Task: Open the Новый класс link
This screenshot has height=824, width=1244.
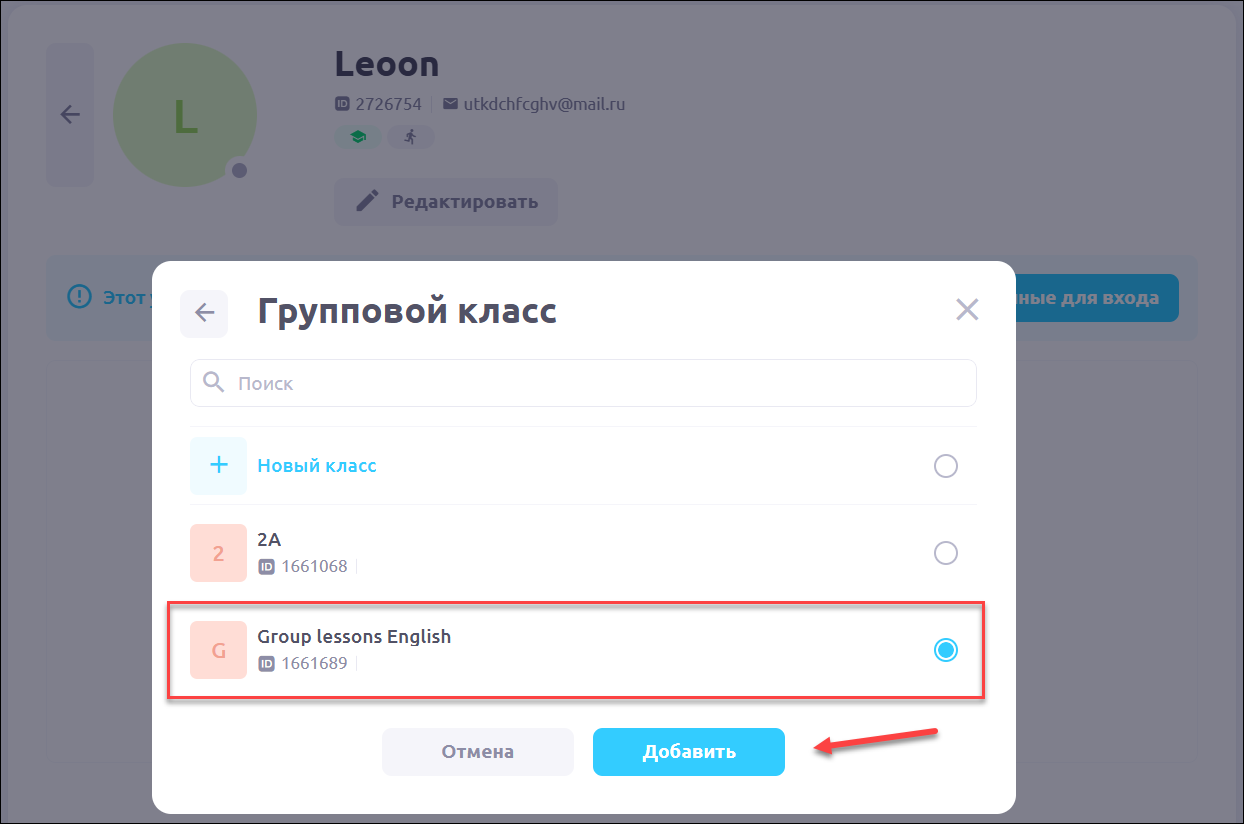Action: 317,466
